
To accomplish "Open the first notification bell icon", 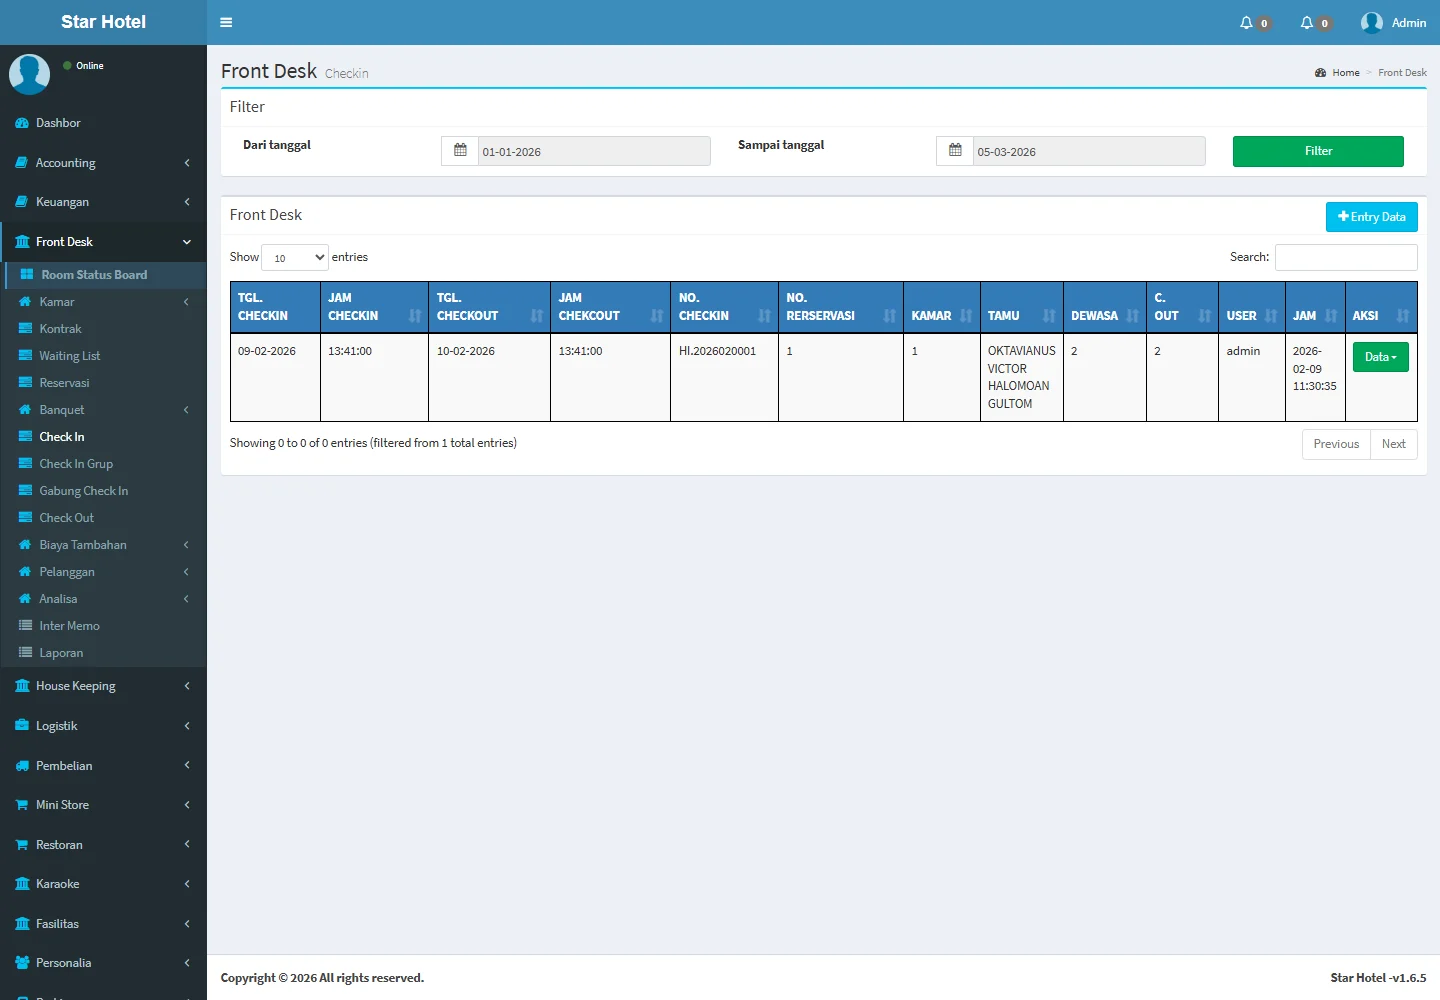I will click(x=1247, y=22).
